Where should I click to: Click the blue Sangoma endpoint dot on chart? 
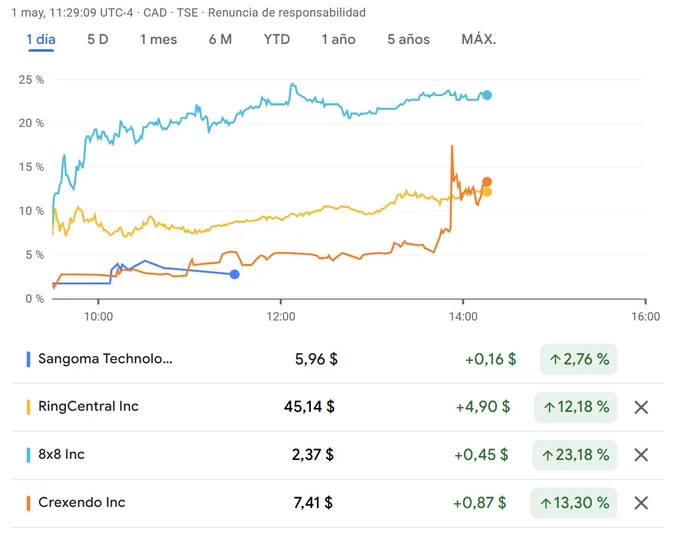235,275
